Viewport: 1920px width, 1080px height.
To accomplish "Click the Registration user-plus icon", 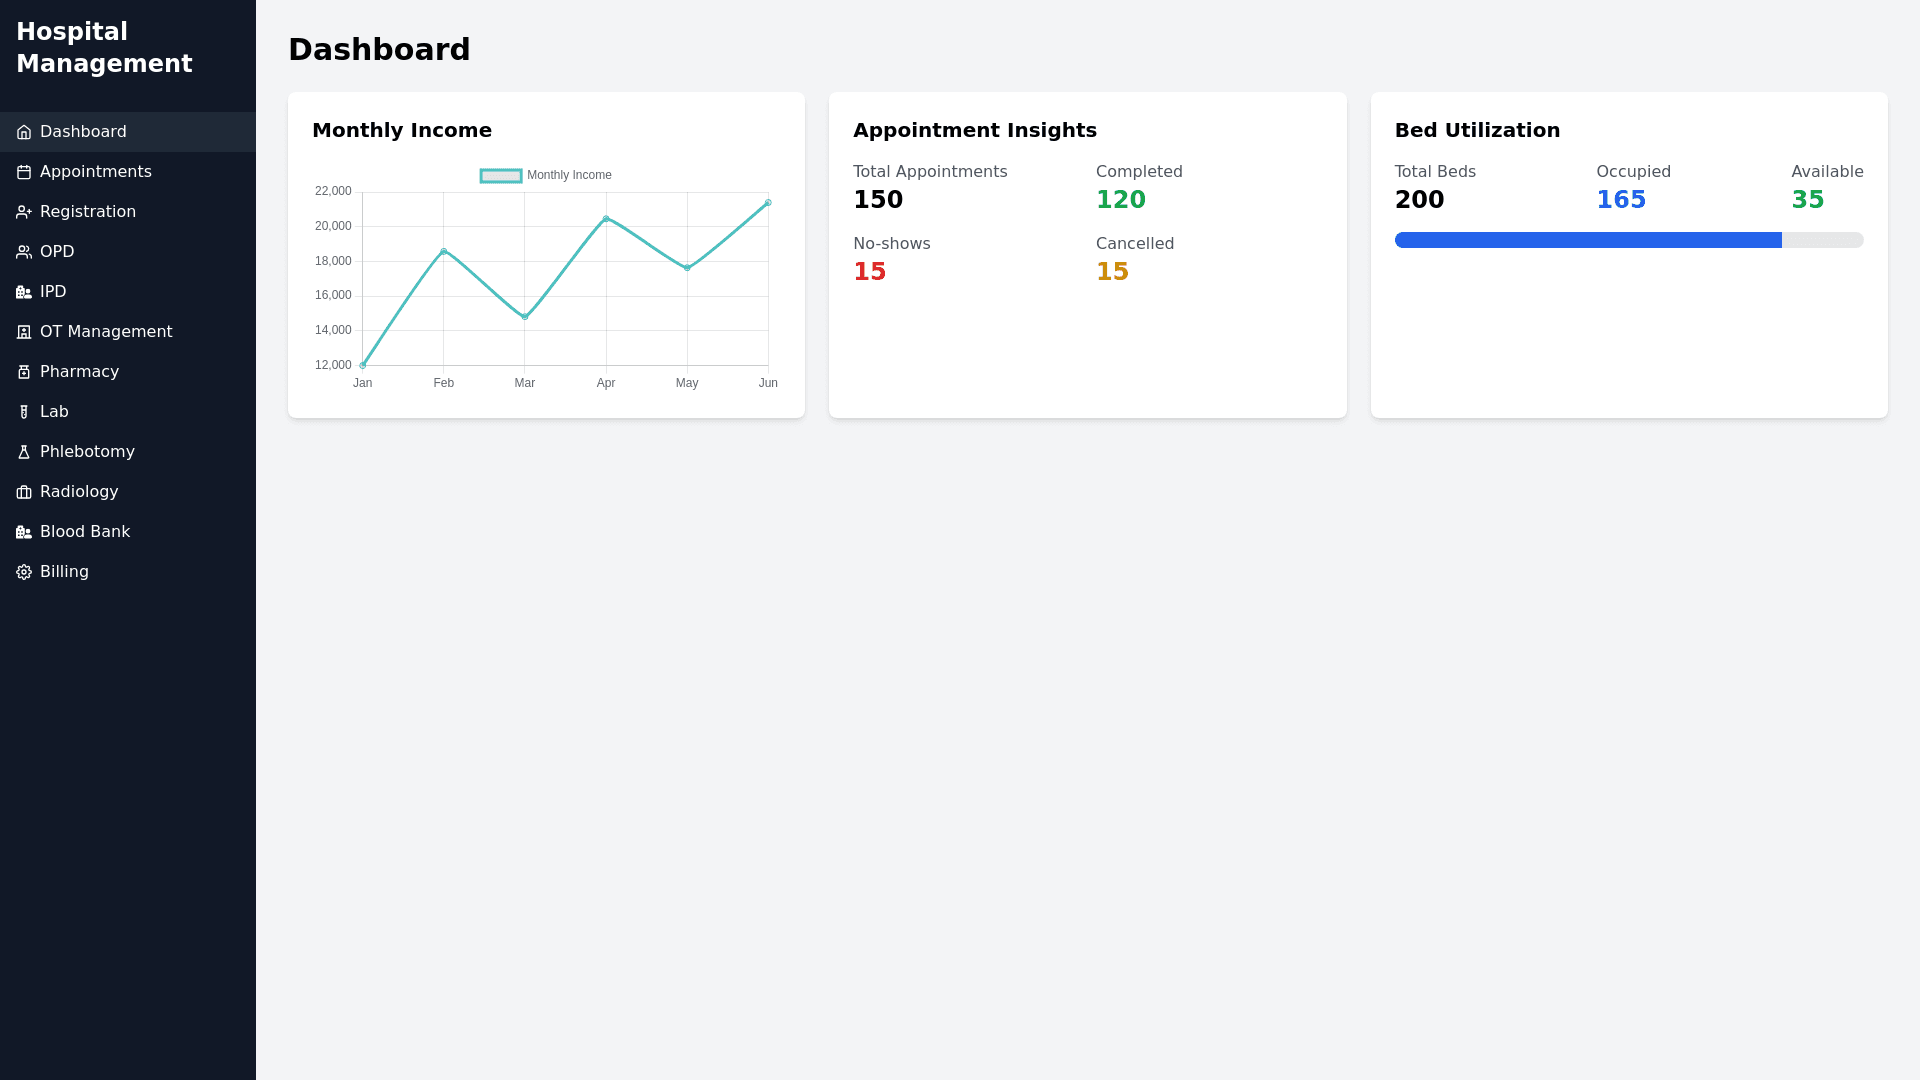I will pyautogui.click(x=24, y=212).
